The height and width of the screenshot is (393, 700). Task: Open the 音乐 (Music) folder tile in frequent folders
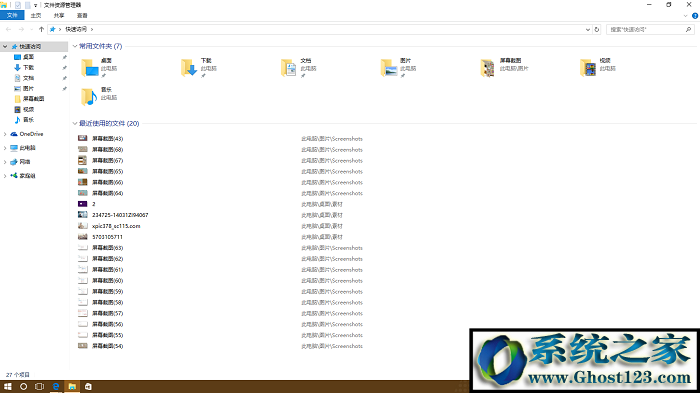tap(99, 96)
